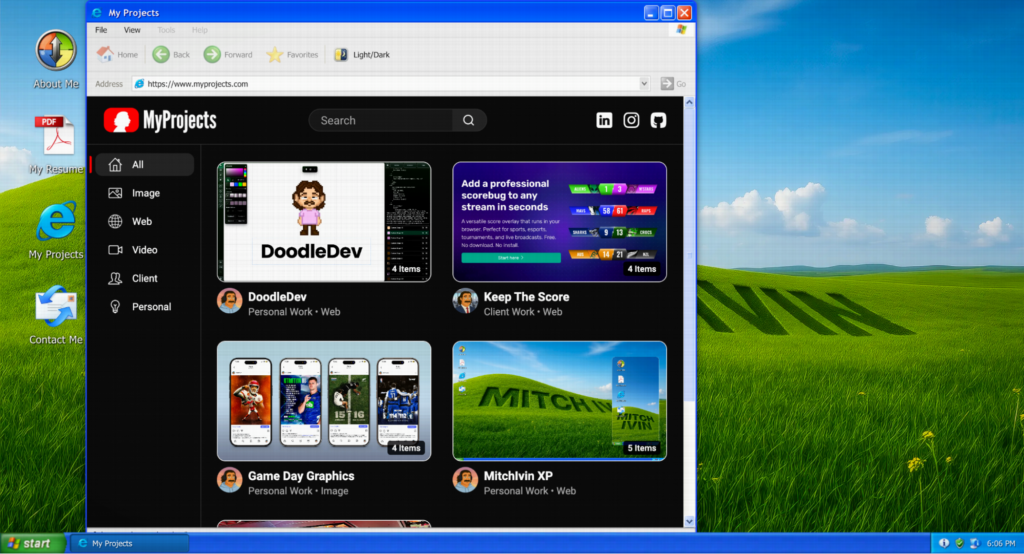Select the Video category in sidebar
The height and width of the screenshot is (554, 1024).
pos(143,250)
